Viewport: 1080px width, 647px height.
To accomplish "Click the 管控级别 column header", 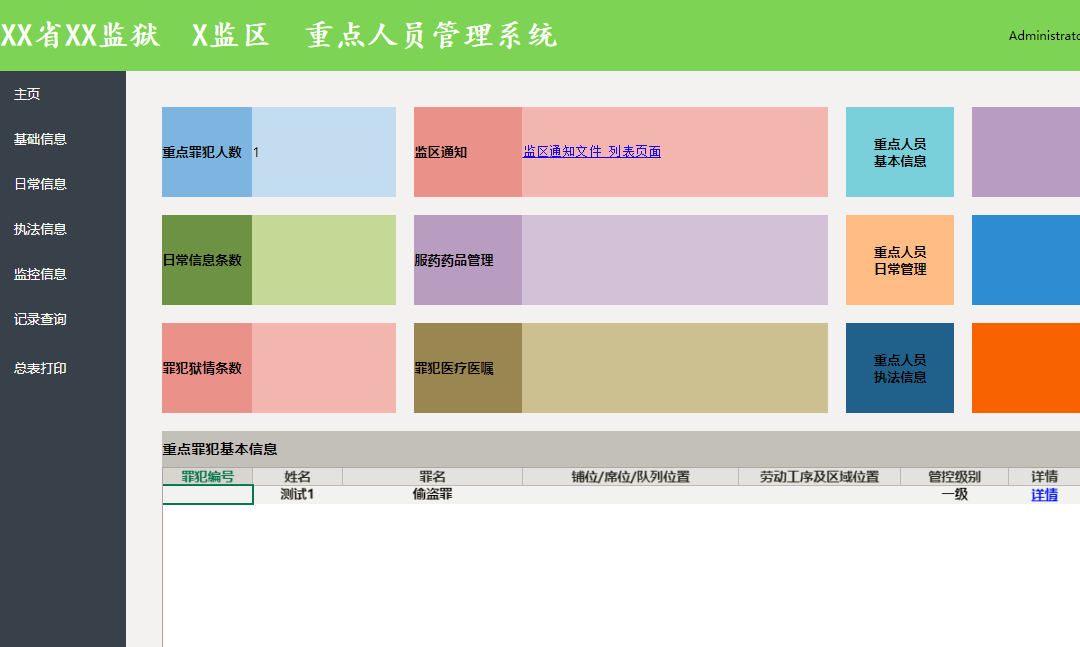I will 953,477.
